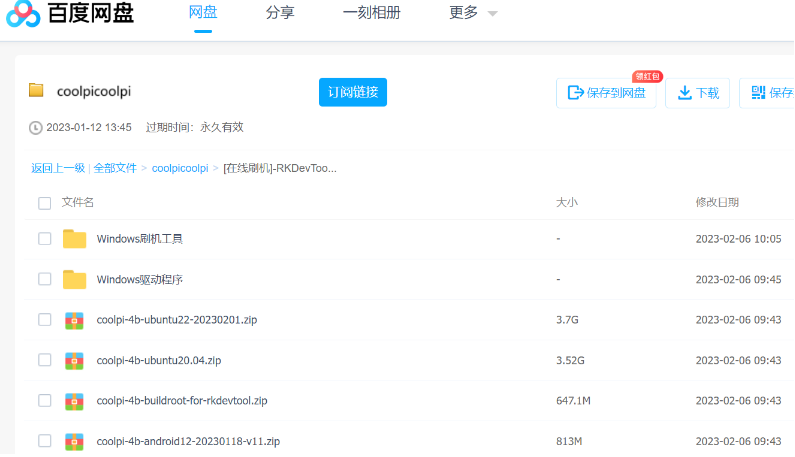Sort by the 文件名 column header
This screenshot has width=795, height=457.
pyautogui.click(x=78, y=202)
